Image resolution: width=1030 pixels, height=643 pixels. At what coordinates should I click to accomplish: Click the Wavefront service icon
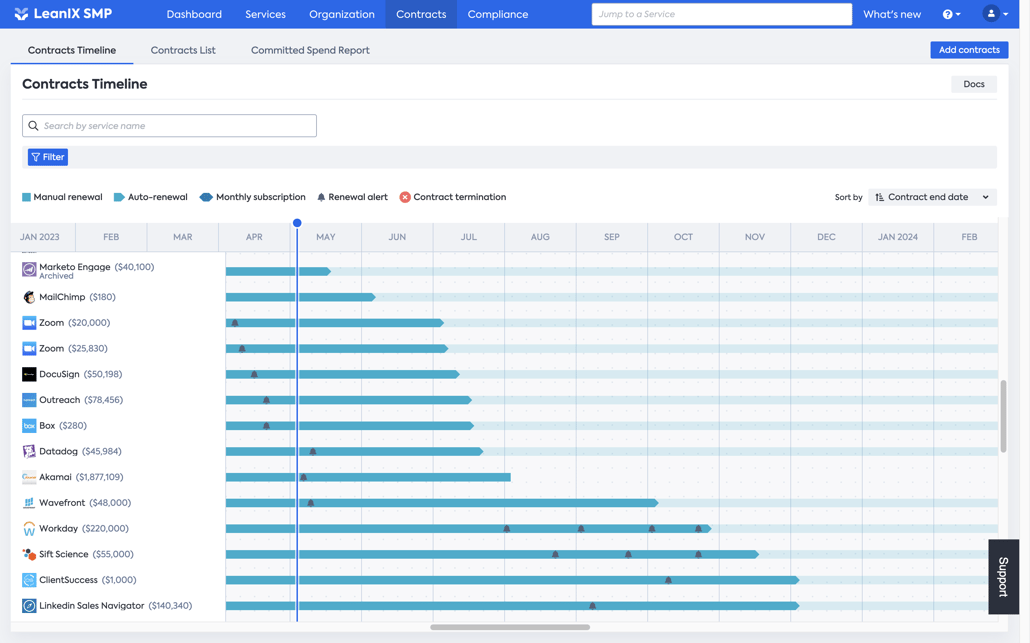(29, 502)
